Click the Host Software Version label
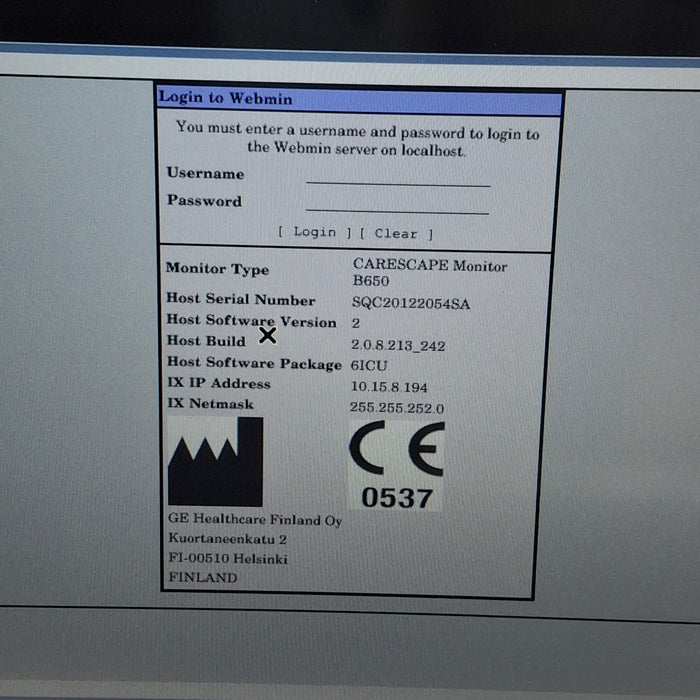The width and height of the screenshot is (700, 700). [x=251, y=321]
